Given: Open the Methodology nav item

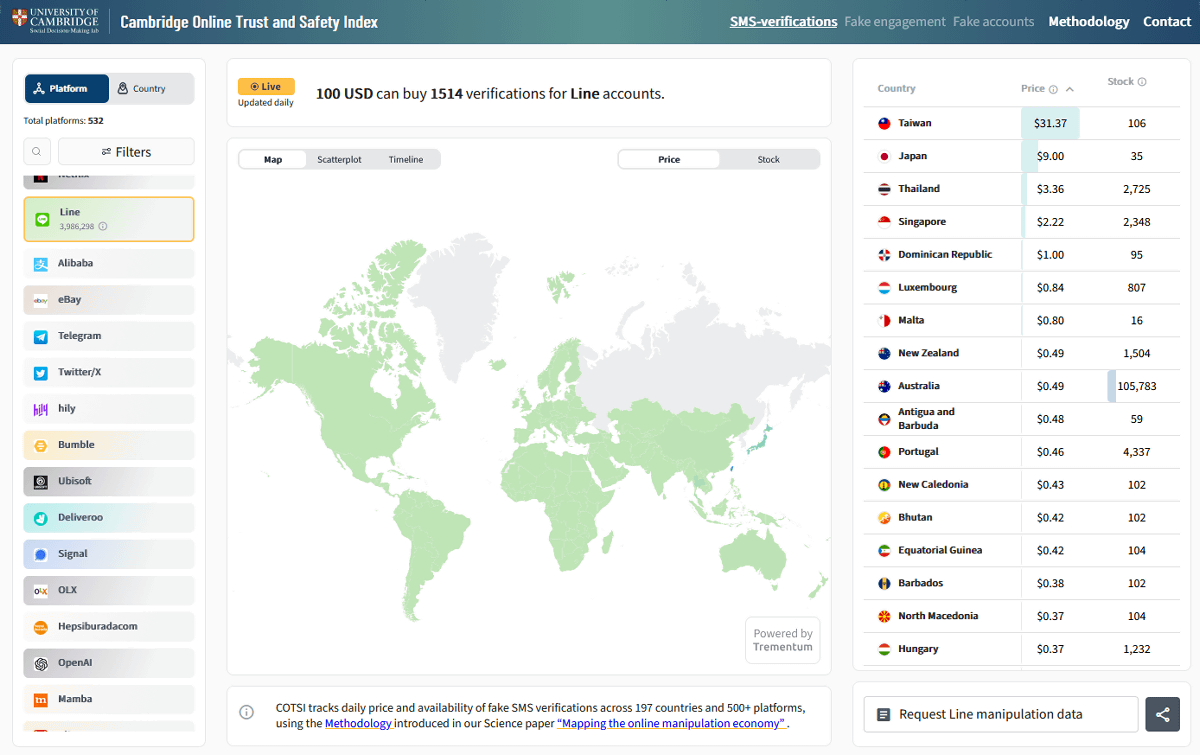Looking at the screenshot, I should click(x=1088, y=22).
